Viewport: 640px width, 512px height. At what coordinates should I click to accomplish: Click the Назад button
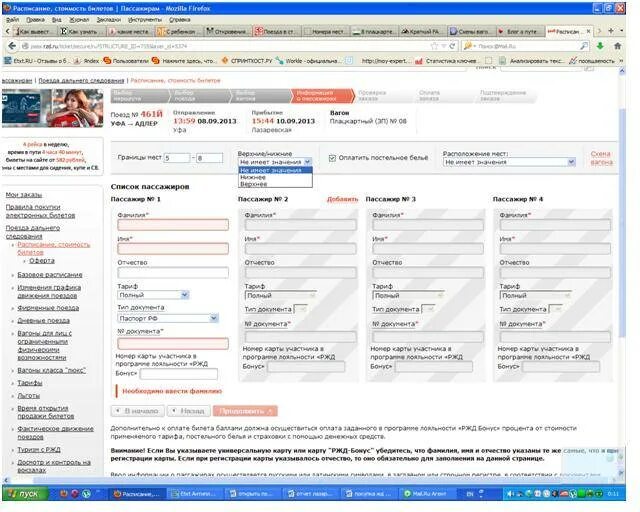coord(189,411)
